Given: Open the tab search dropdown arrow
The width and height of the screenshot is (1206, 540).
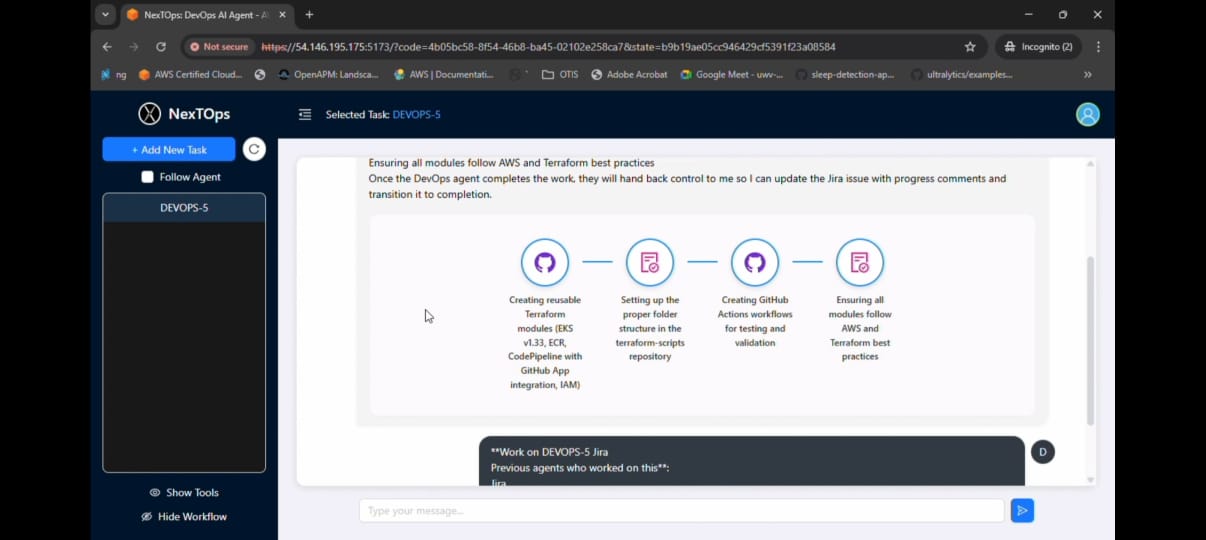Looking at the screenshot, I should [106, 15].
